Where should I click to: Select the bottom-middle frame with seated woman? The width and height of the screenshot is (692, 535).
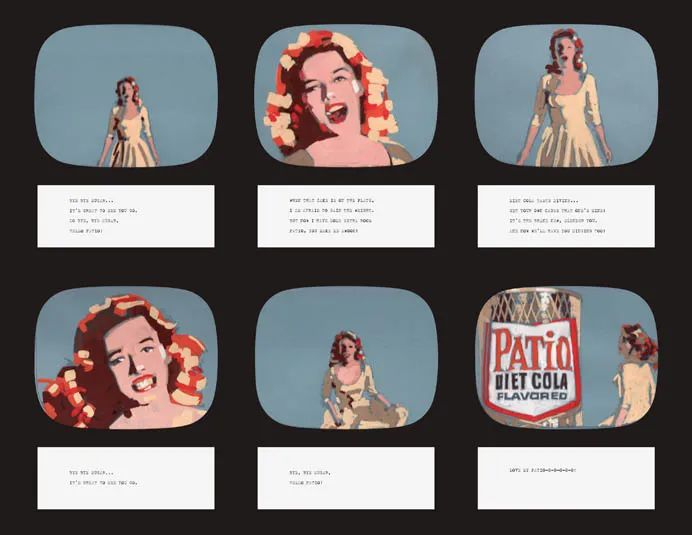346,358
